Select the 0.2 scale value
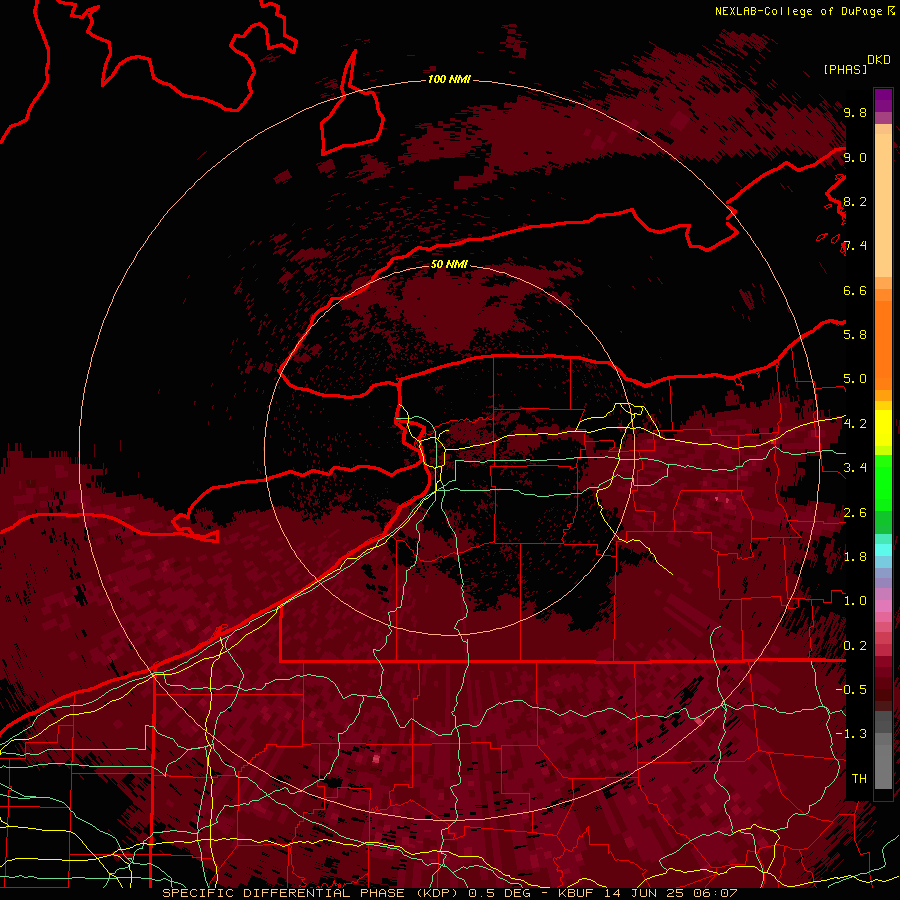 coord(855,646)
